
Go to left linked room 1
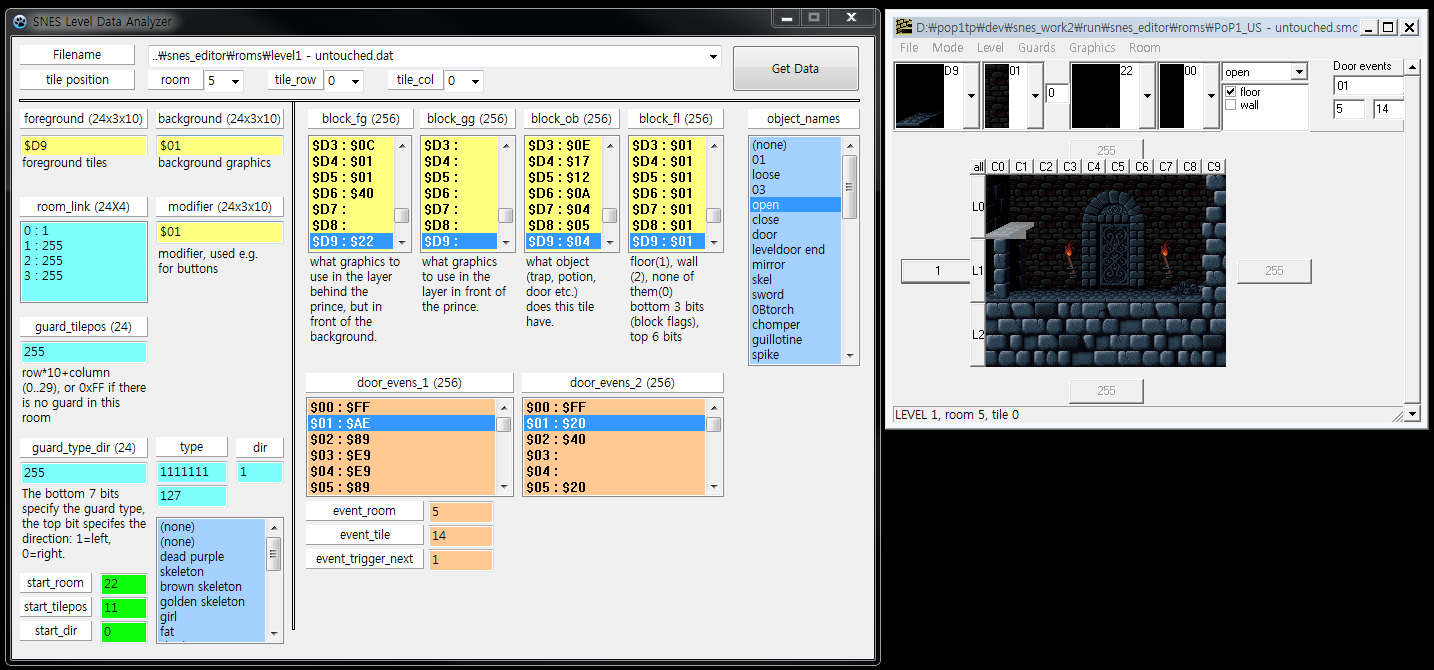(937, 271)
